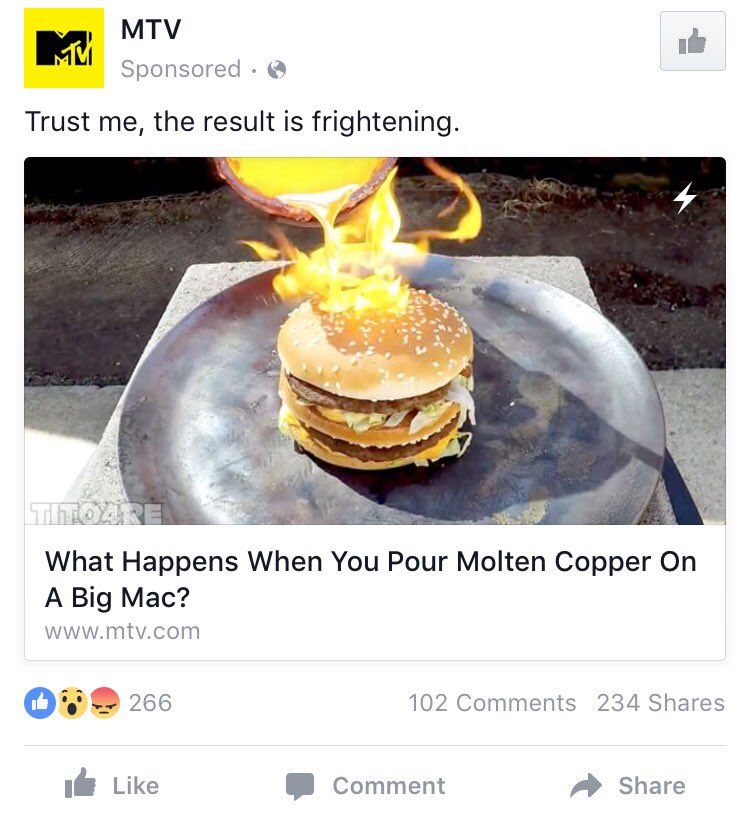View the 102 Comments

[492, 703]
